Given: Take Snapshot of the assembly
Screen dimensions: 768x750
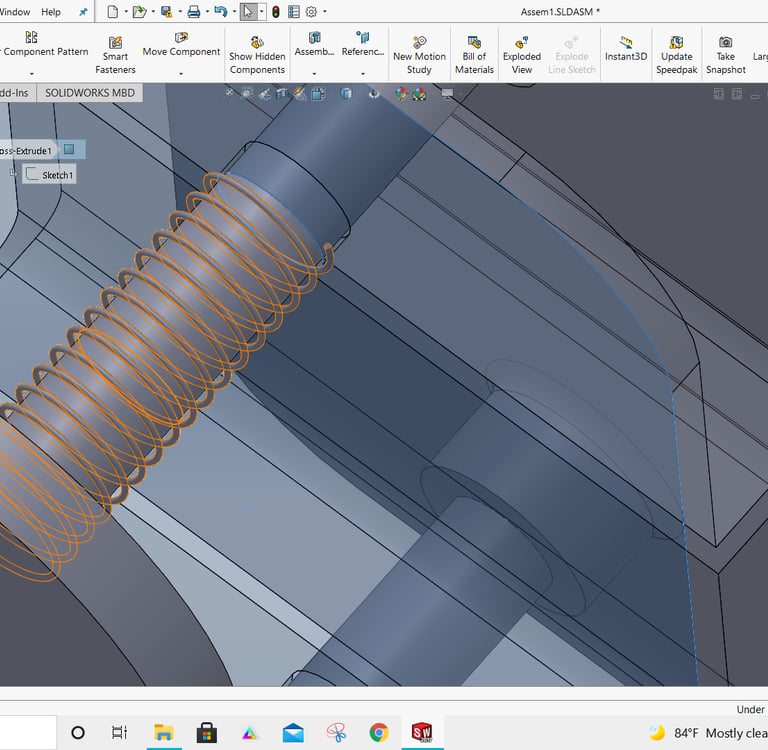Looking at the screenshot, I should coord(725,56).
